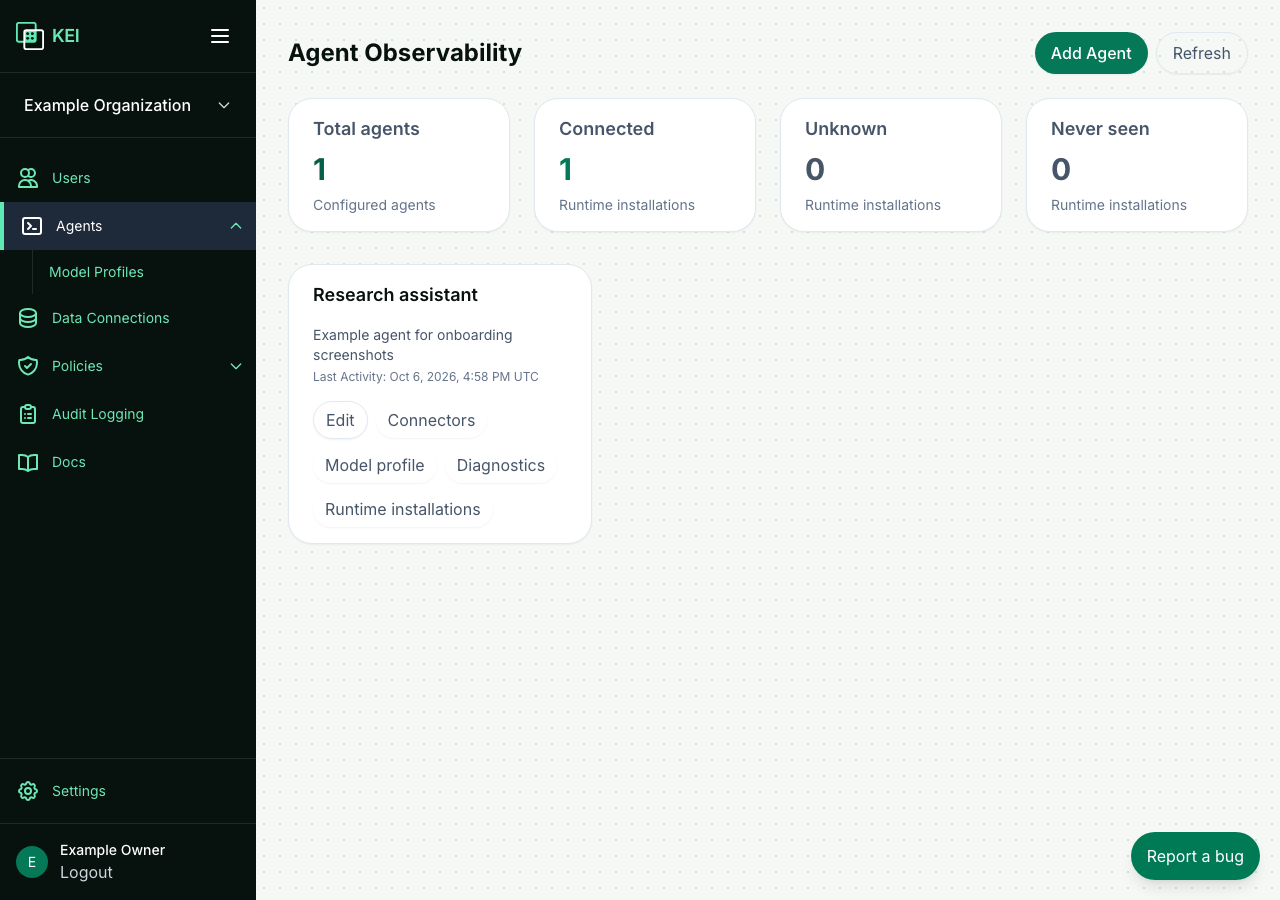Click the Logout link
1280x900 pixels.
coord(86,872)
